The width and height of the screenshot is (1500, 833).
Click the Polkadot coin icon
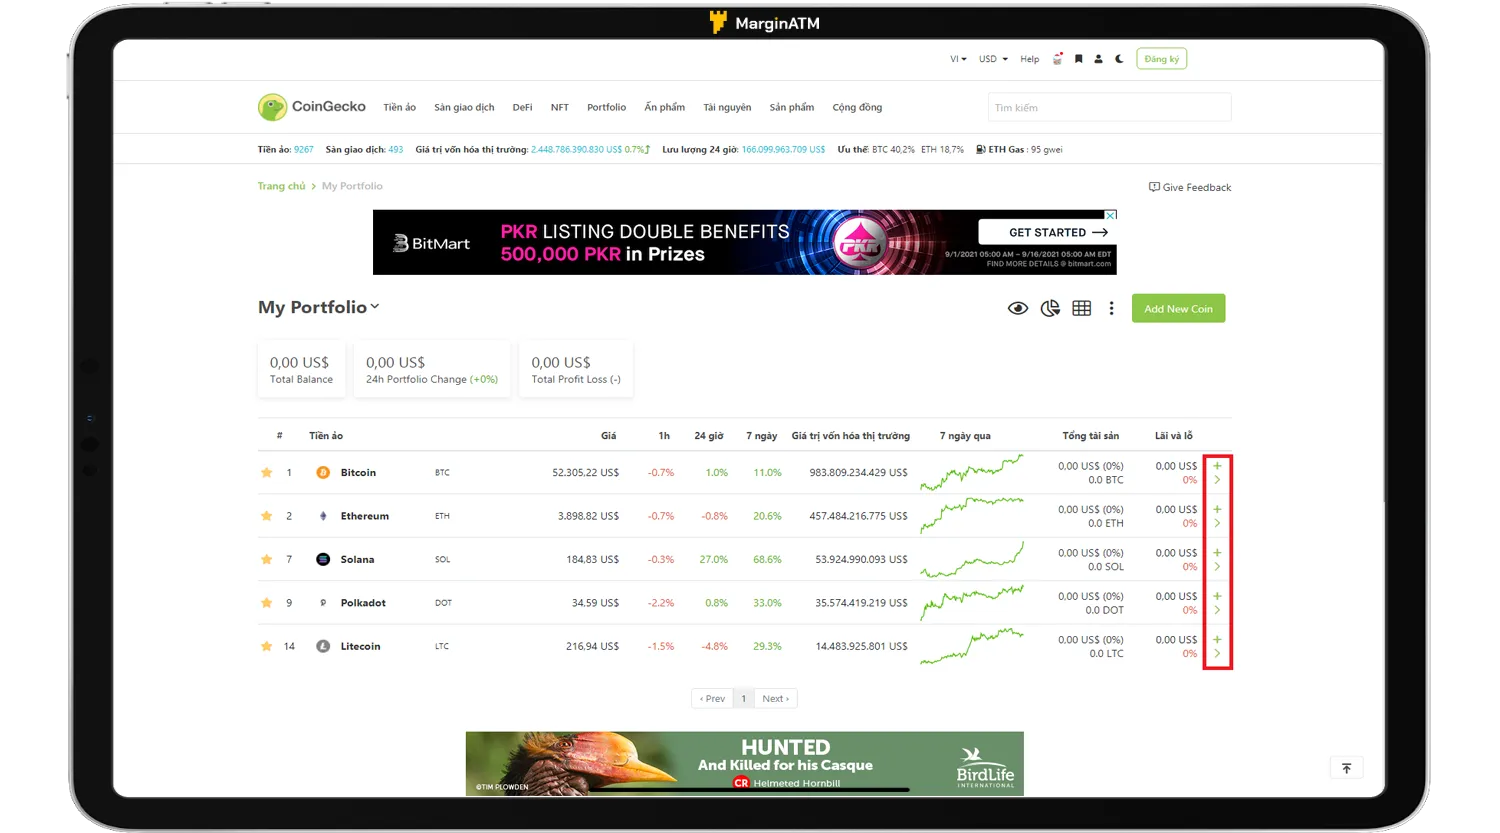click(323, 603)
